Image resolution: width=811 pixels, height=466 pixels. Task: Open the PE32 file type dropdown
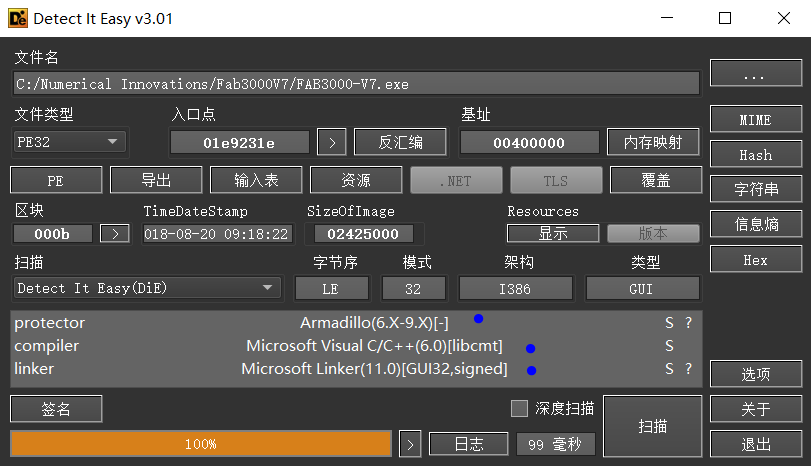point(70,142)
